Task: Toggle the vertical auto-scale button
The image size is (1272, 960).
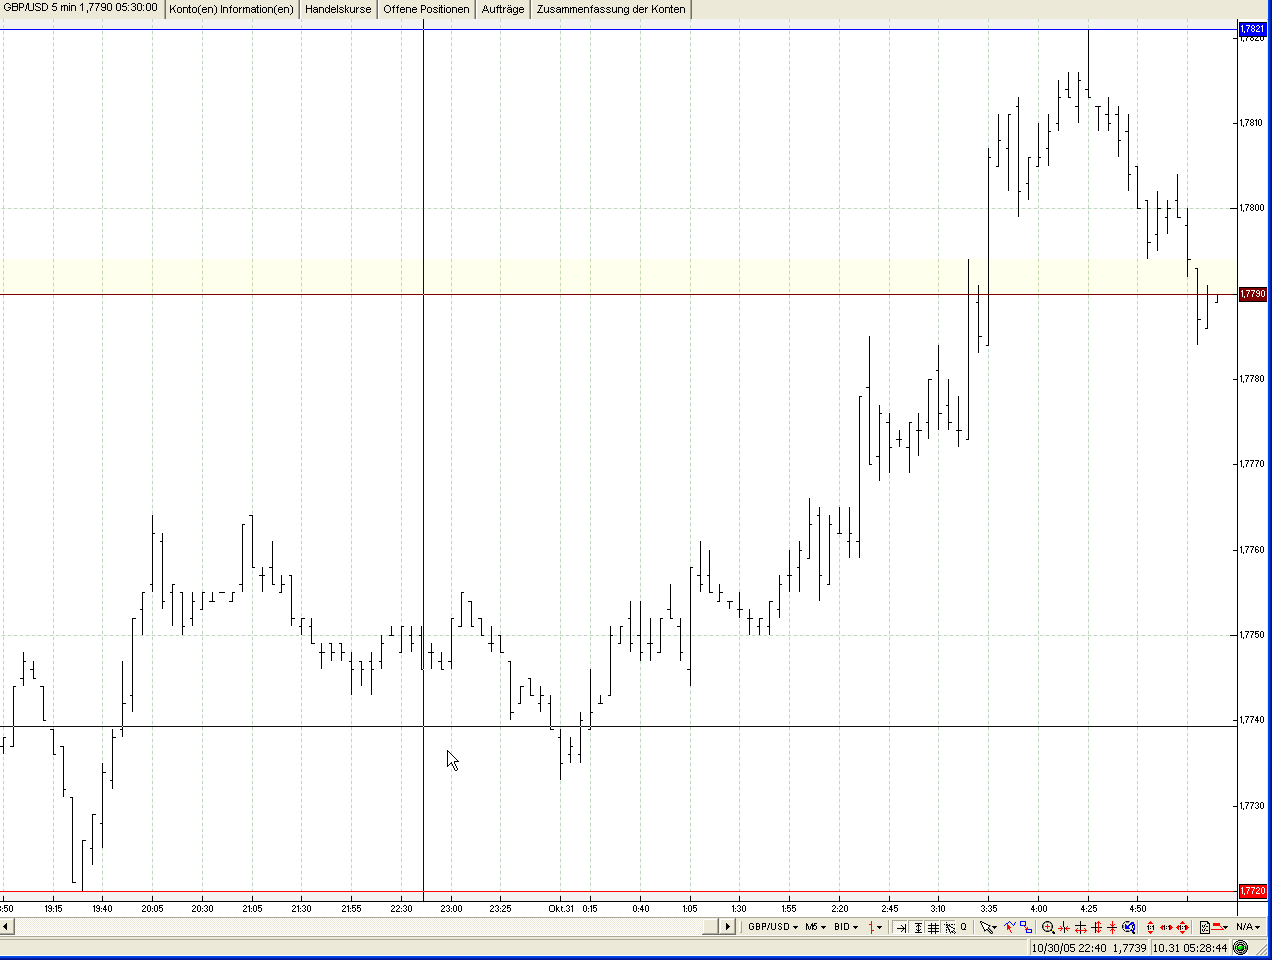Action: (918, 927)
